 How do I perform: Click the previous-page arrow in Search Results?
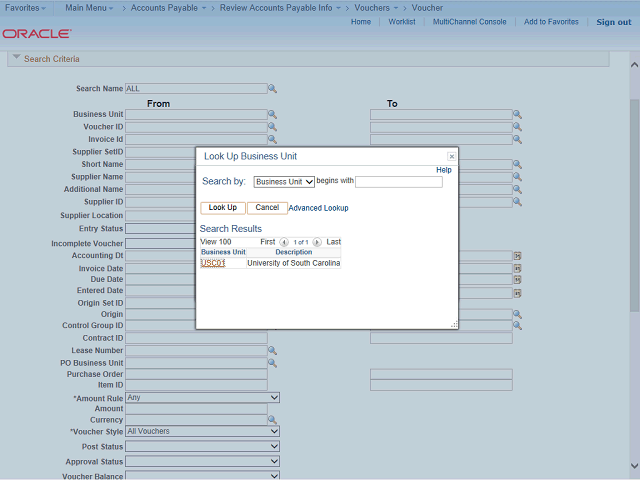click(284, 242)
